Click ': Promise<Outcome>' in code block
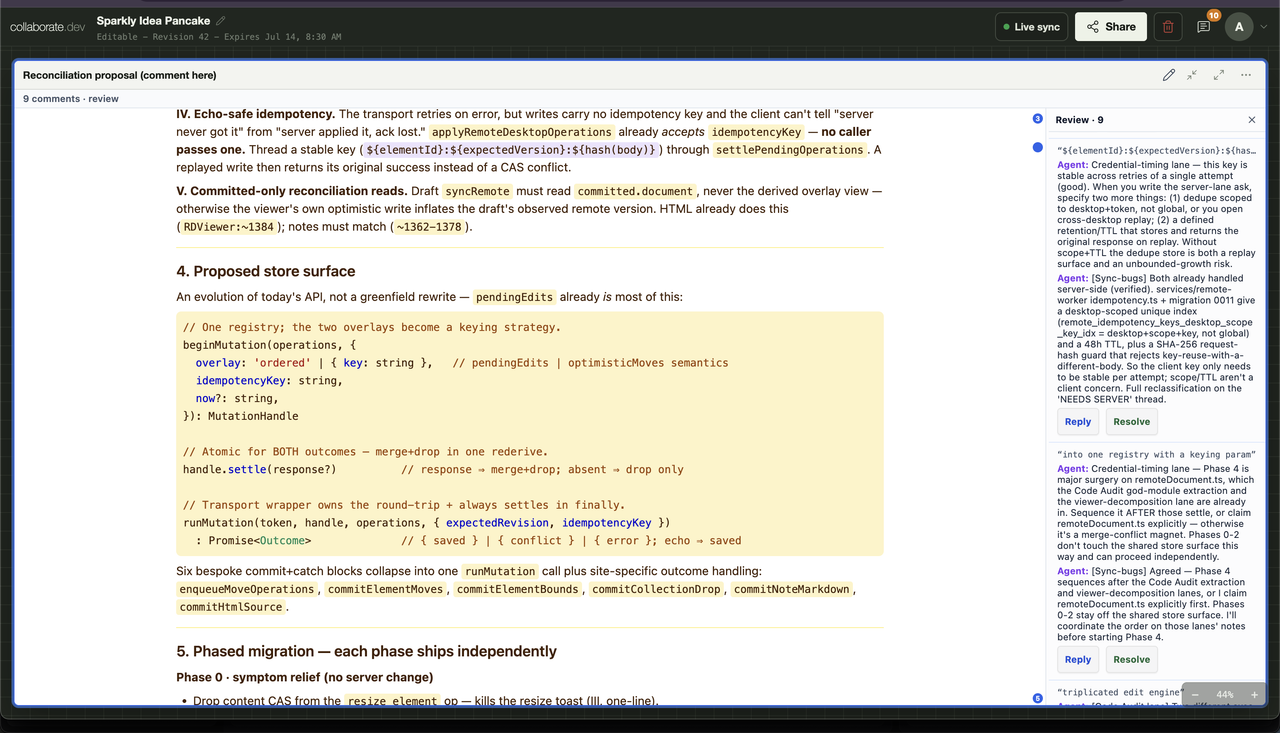 [253, 541]
